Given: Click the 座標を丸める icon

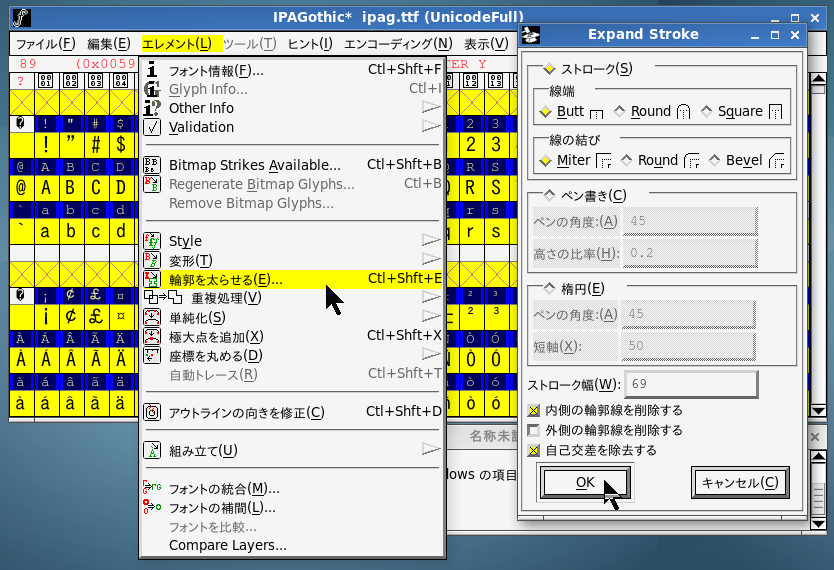Looking at the screenshot, I should (152, 355).
